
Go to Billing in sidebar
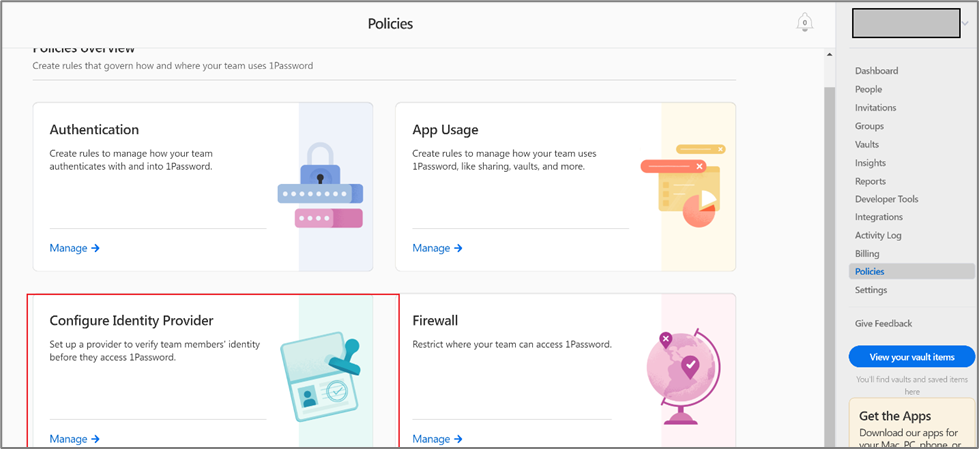867,254
